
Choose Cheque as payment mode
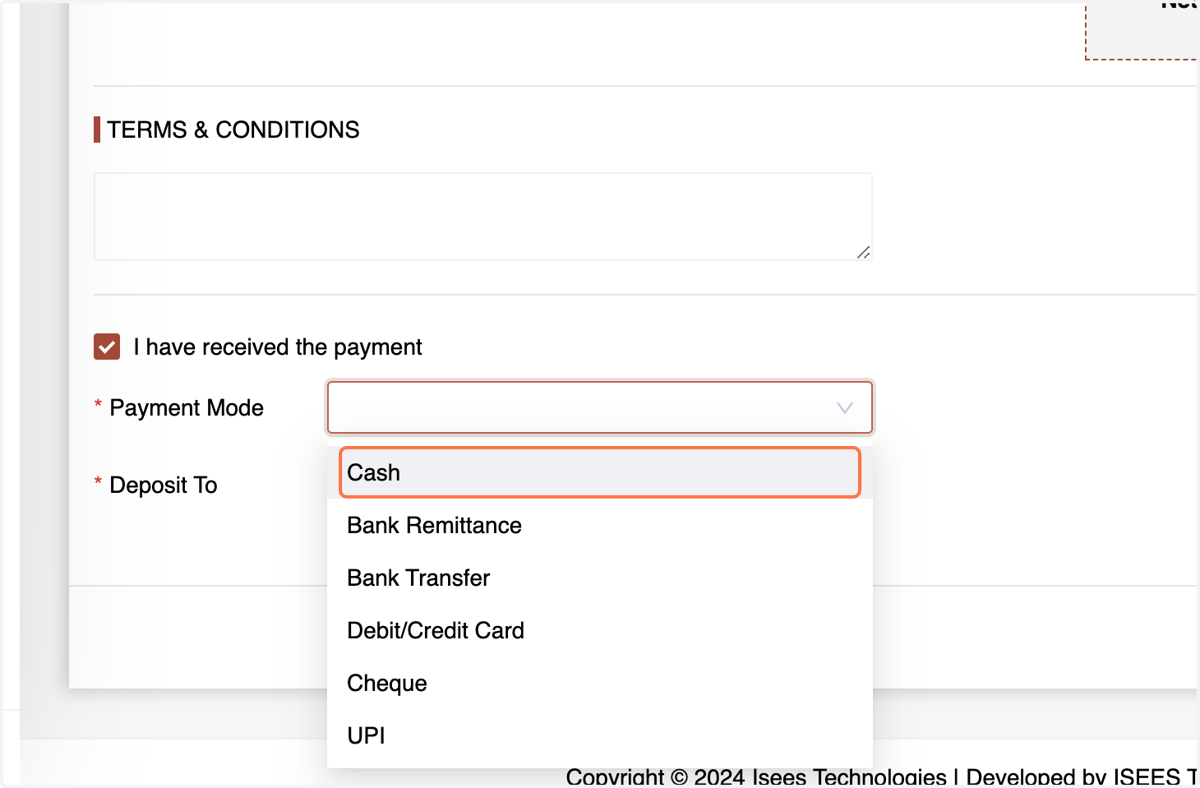600,683
